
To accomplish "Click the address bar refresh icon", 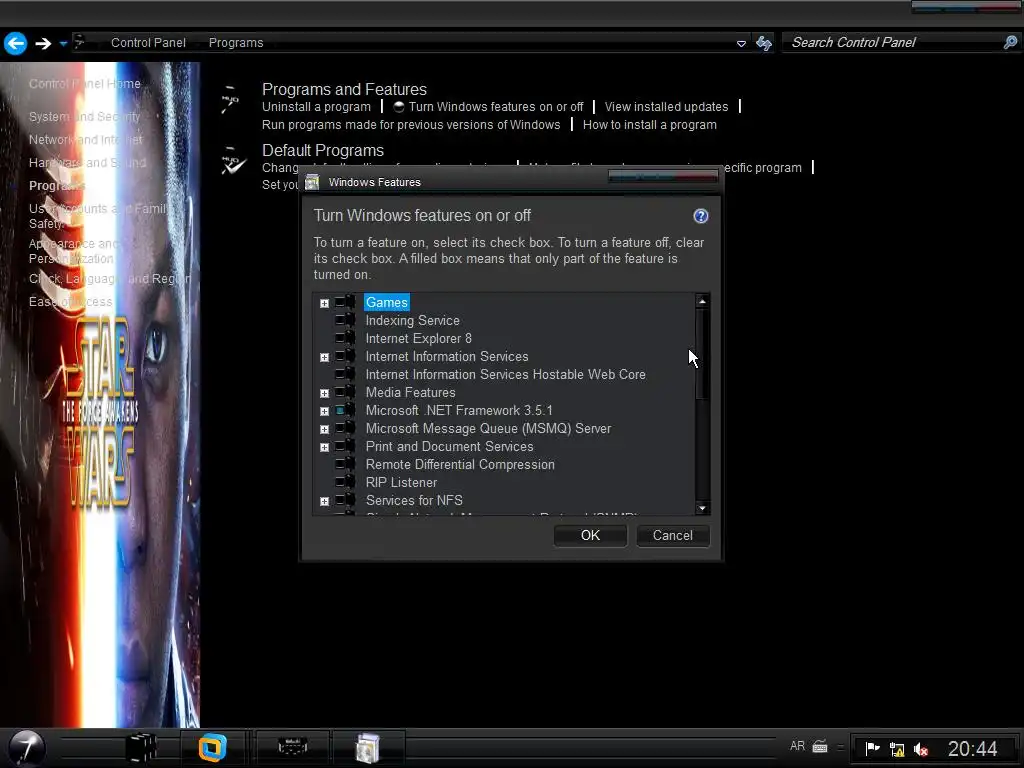I will 763,43.
